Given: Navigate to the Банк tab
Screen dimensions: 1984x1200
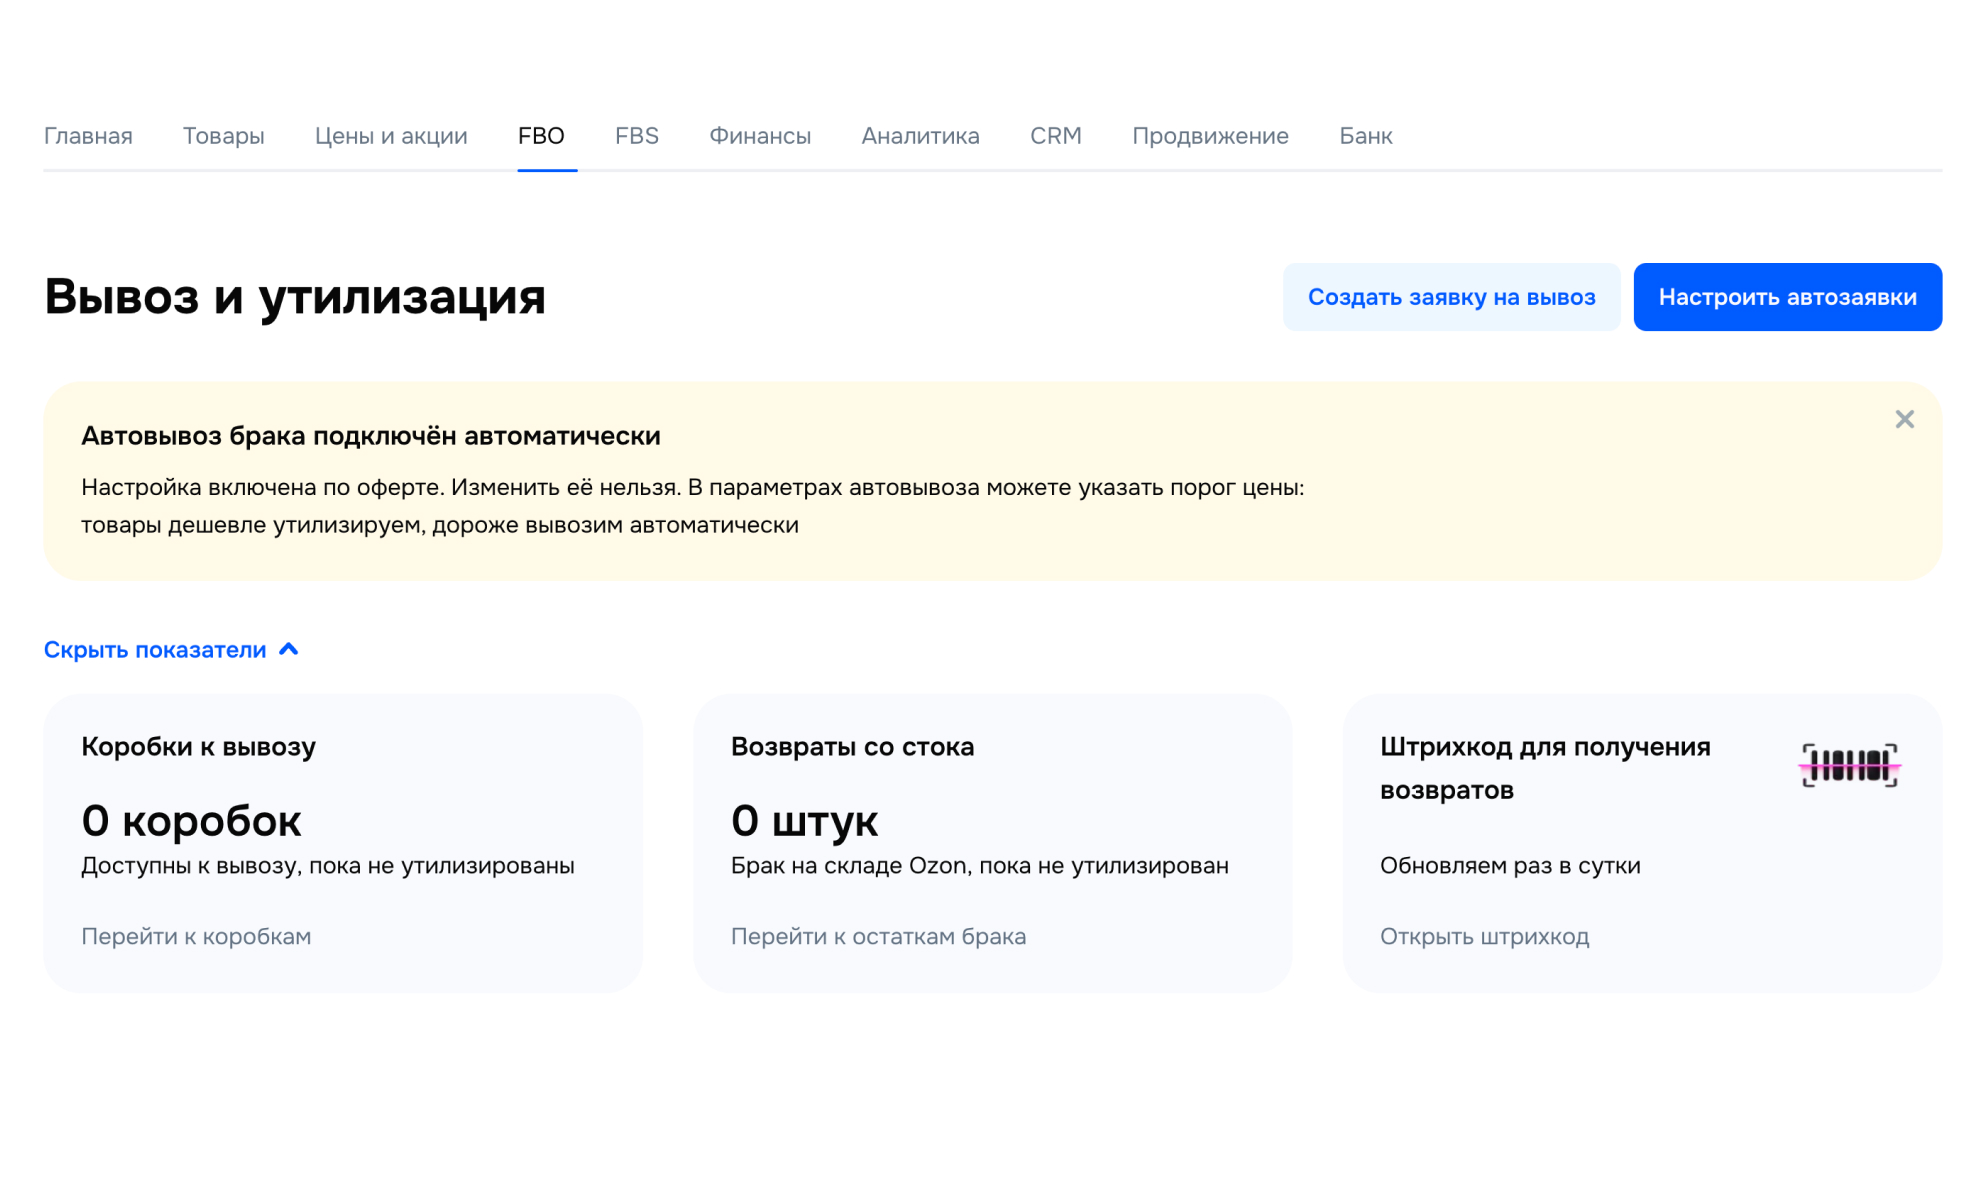Looking at the screenshot, I should coord(1365,136).
